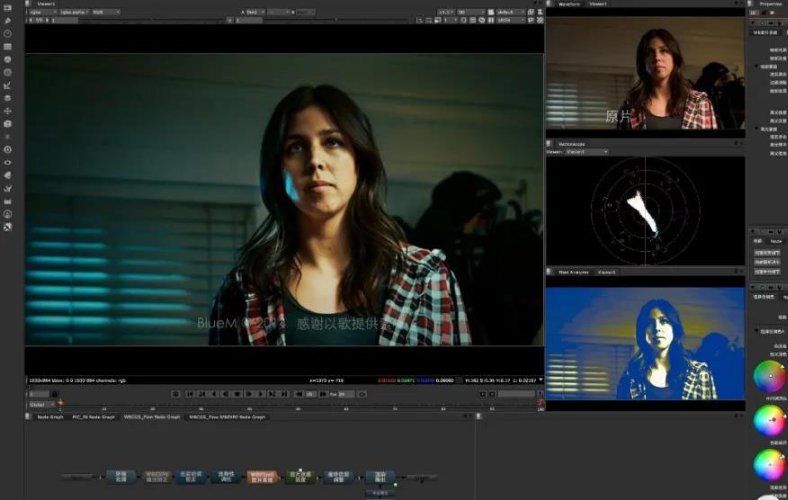The width and height of the screenshot is (788, 500).
Task: Open the Merge nodes menu icon
Action: point(8,98)
